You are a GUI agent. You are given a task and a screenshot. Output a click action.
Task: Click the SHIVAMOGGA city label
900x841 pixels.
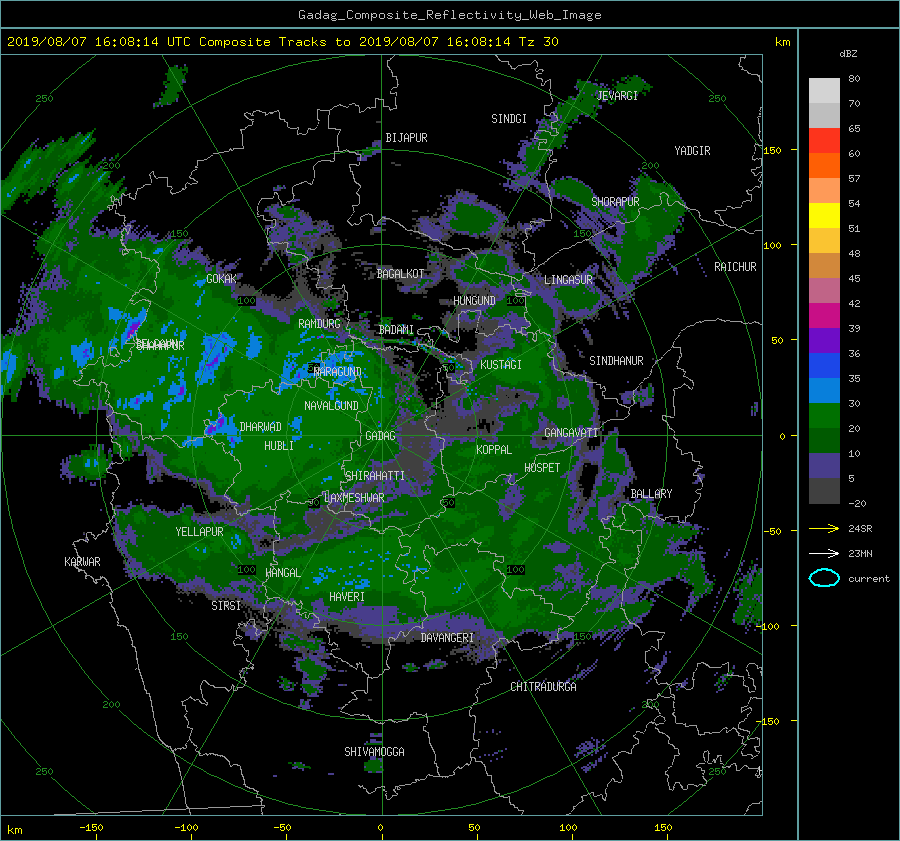374,752
